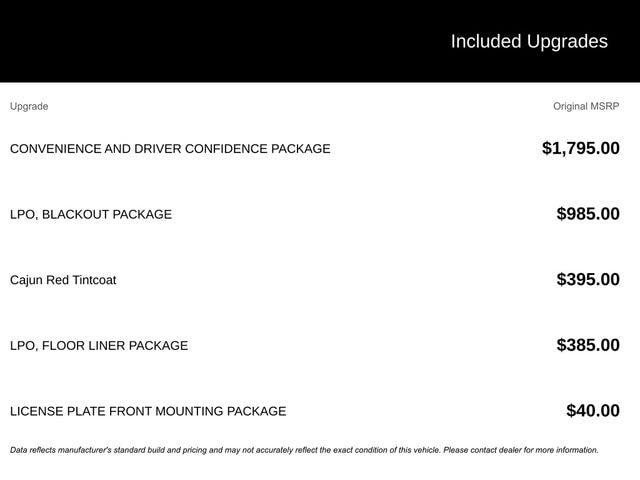The width and height of the screenshot is (640, 480).
Task: Click the word 'Tintcoat' in the paint upgrade
Action: [x=90, y=280]
